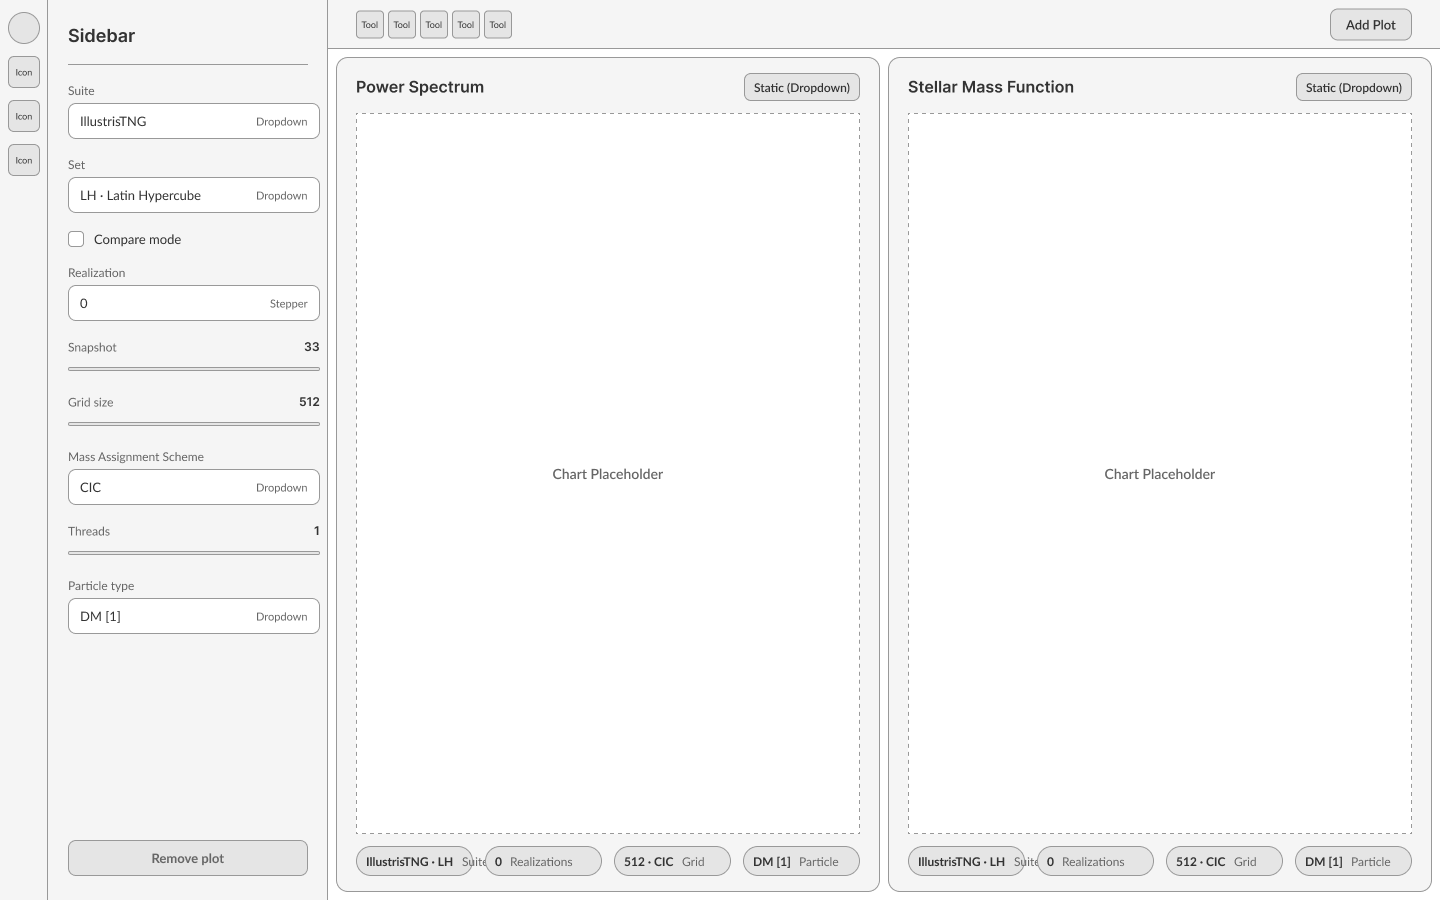Click the middle Icon button in the left rail
This screenshot has height=900, width=1440.
pyautogui.click(x=24, y=116)
